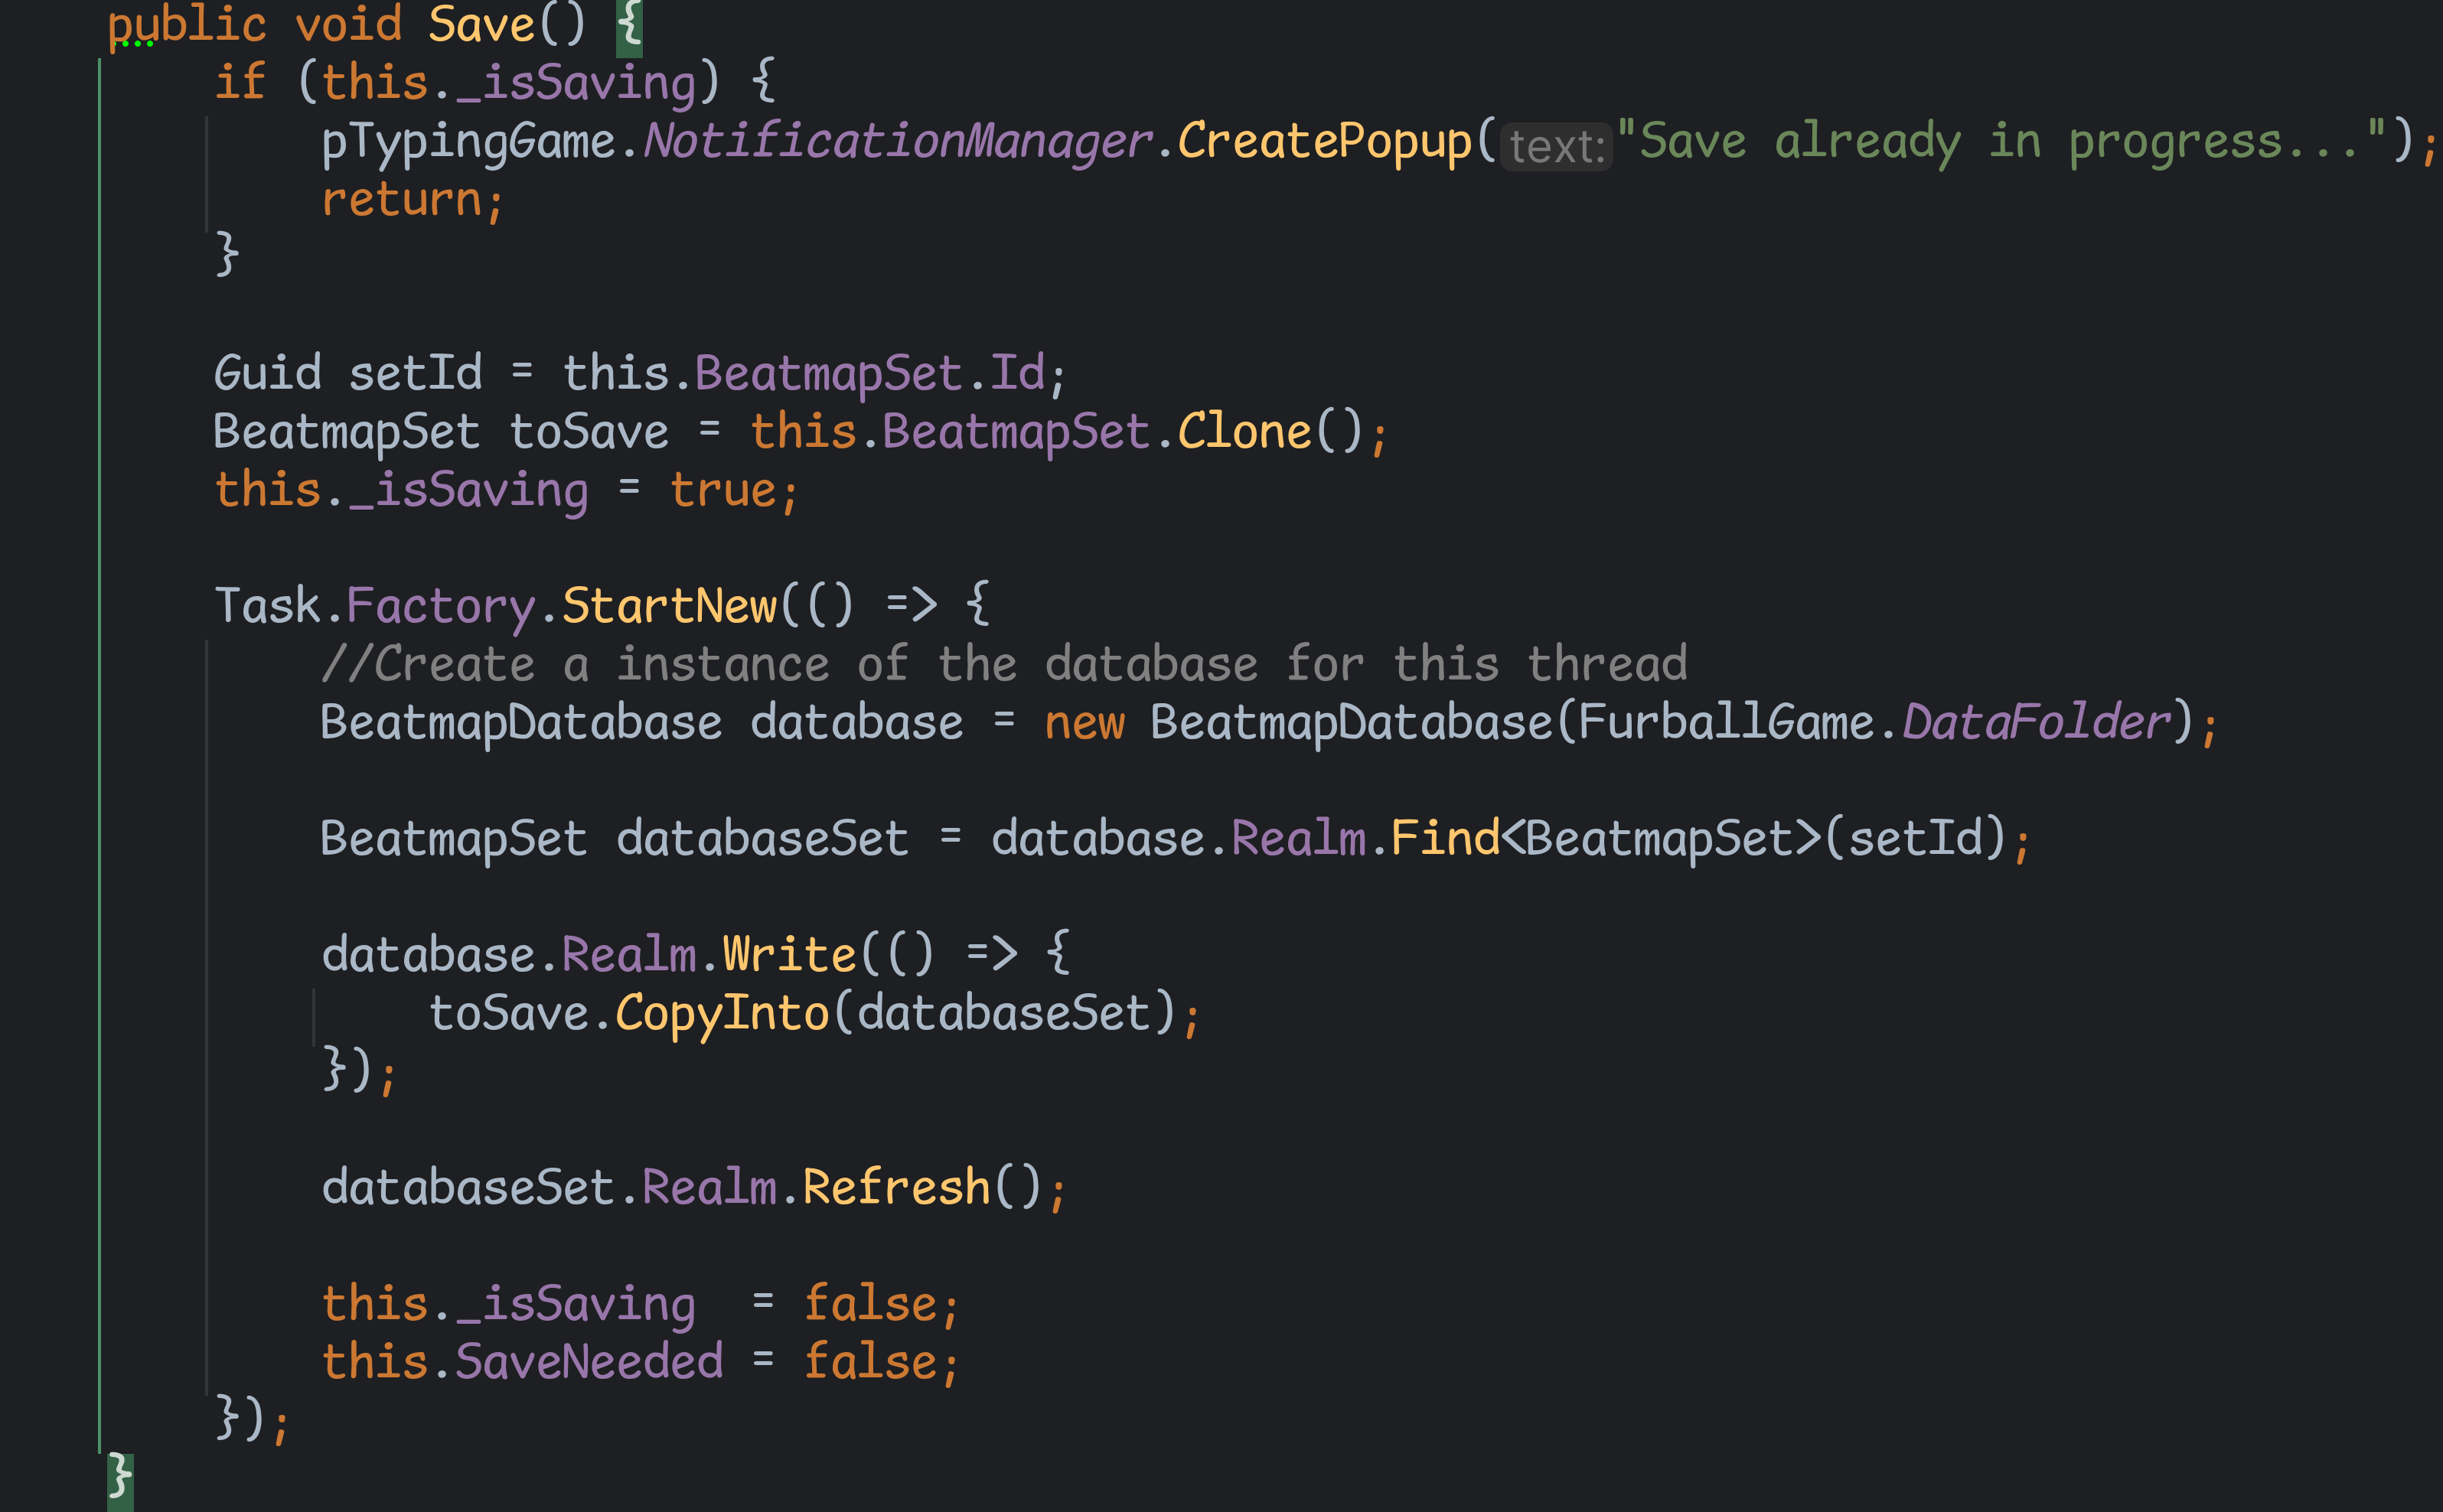Viewport: 2443px width, 1512px height.
Task: Click the comment about creating database instance
Action: 1003,664
